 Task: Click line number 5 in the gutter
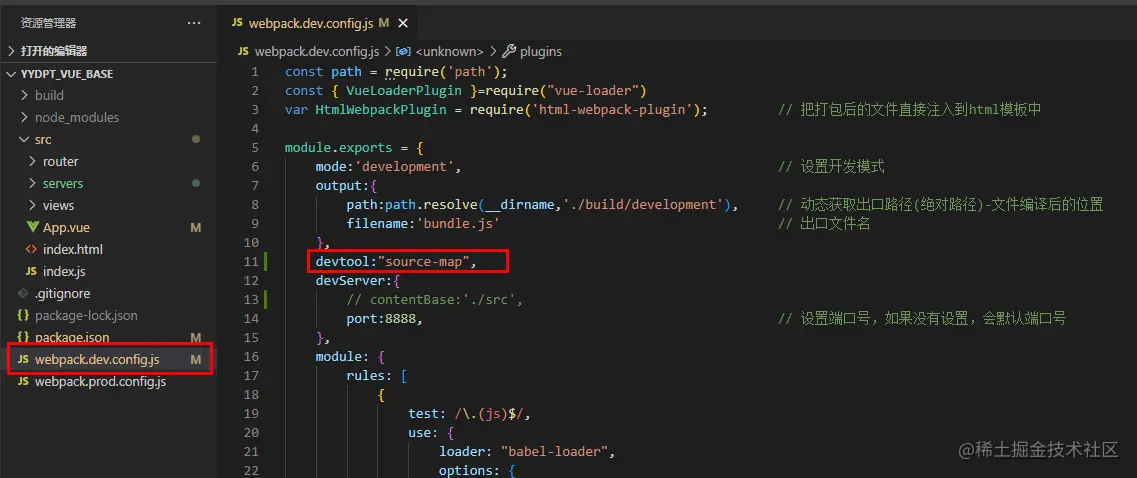255,147
